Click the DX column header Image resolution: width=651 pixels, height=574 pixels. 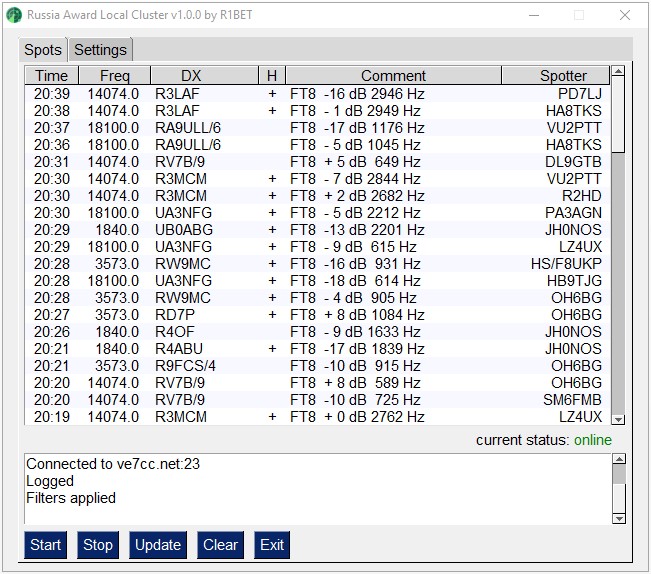point(190,76)
